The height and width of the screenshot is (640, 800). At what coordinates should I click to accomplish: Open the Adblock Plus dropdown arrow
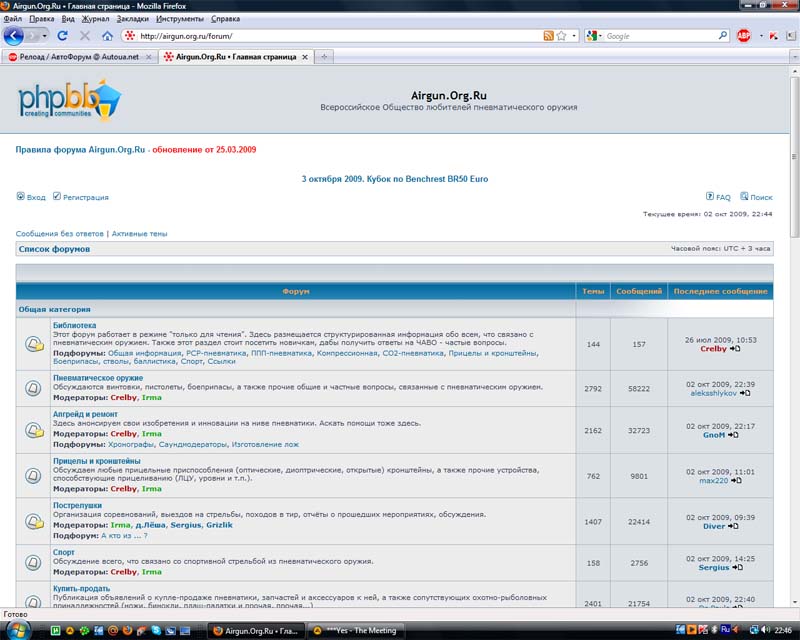(759, 36)
